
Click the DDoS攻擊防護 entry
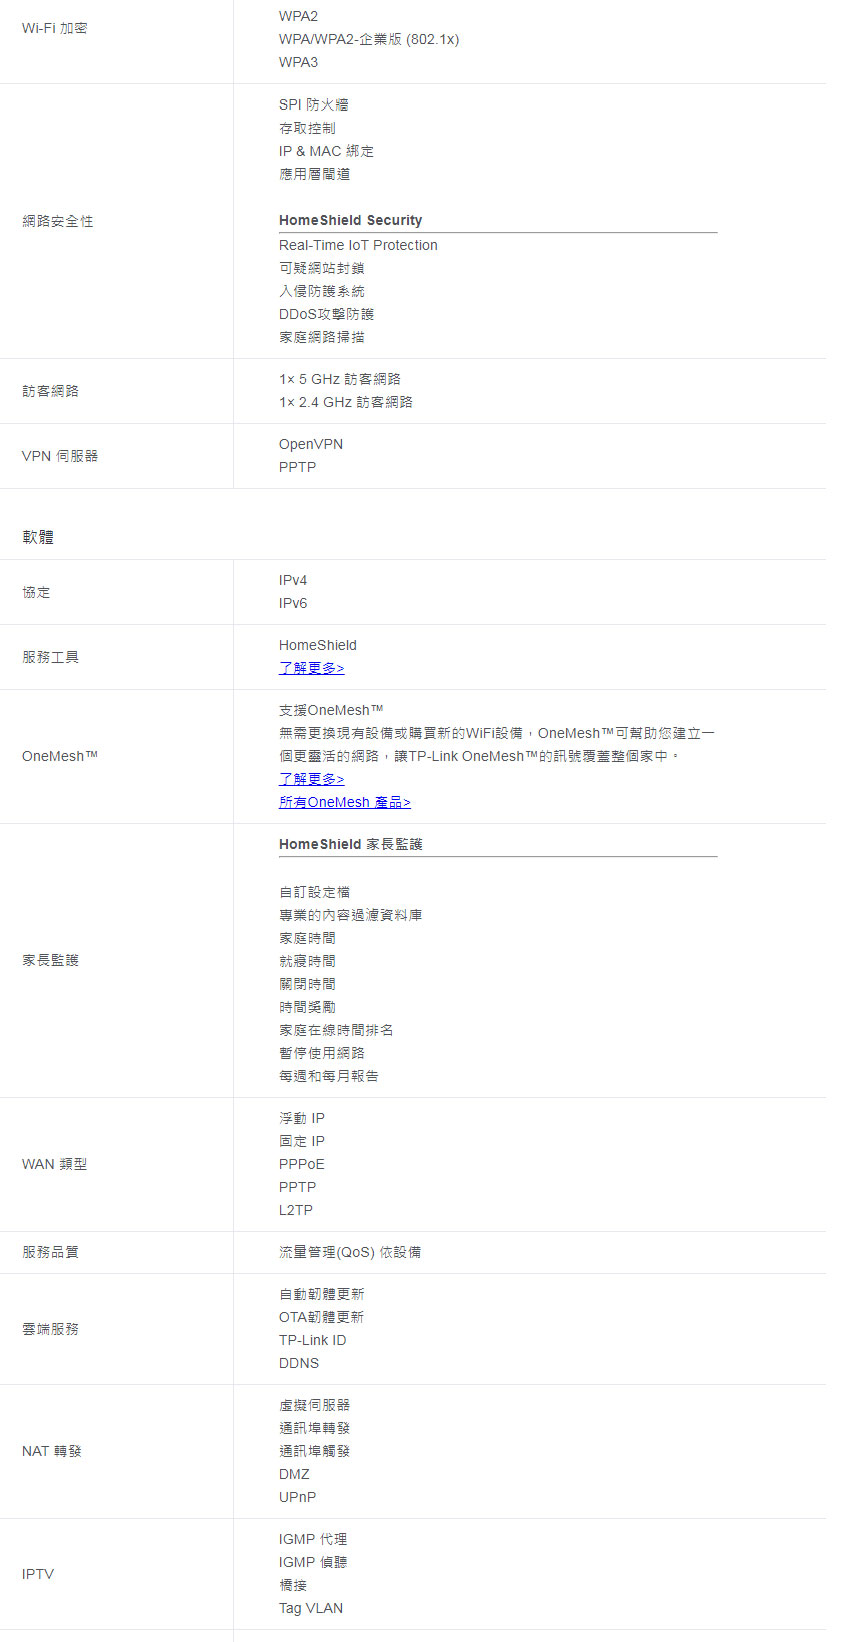326,314
